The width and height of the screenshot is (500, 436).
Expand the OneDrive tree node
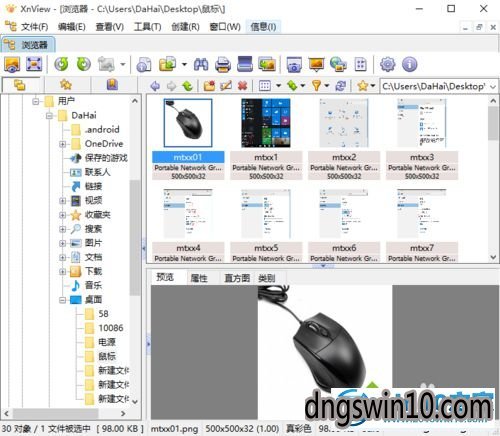click(62, 144)
